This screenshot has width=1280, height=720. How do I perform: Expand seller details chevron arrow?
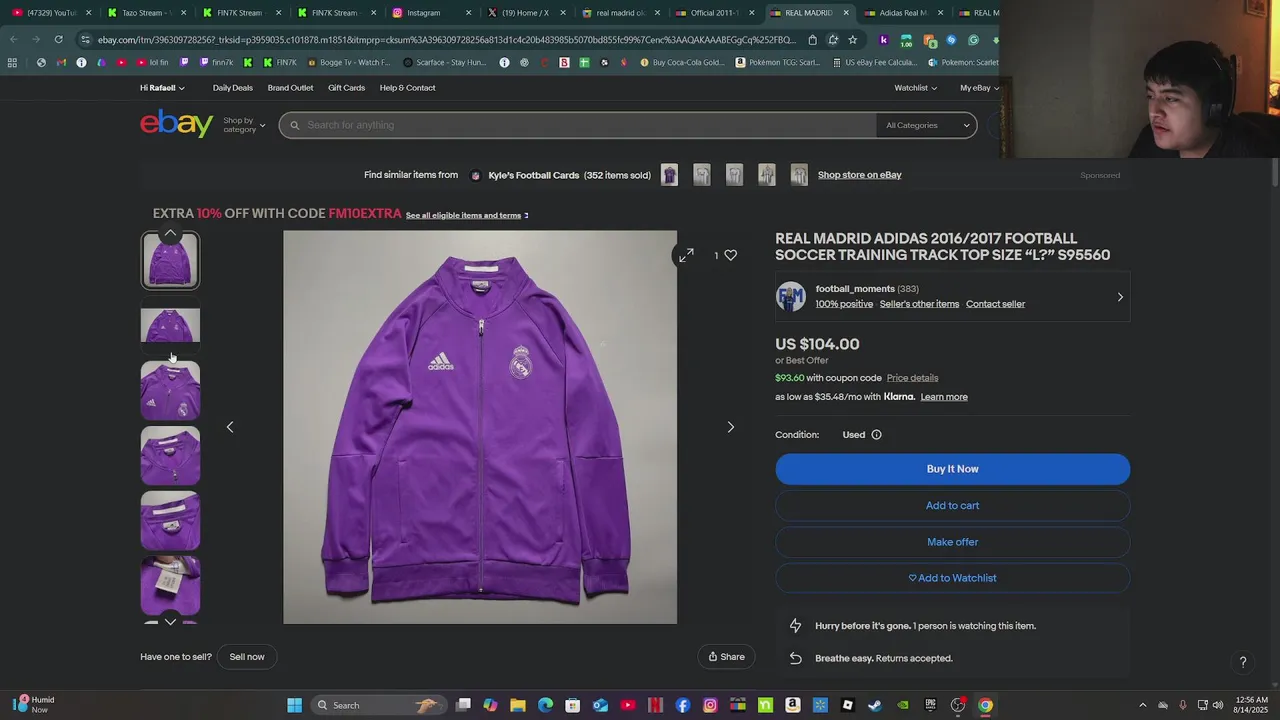[1120, 297]
